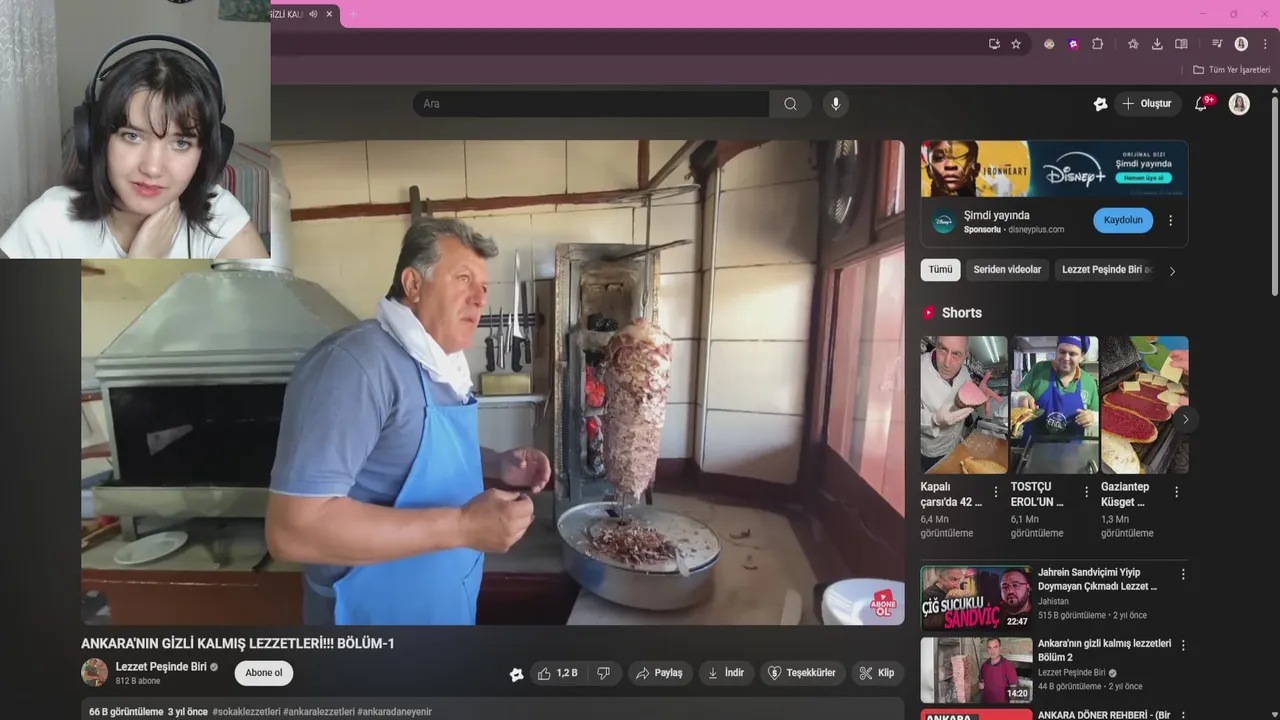1280x720 pixels.
Task: Open YouTube notifications bell
Action: 1202,104
